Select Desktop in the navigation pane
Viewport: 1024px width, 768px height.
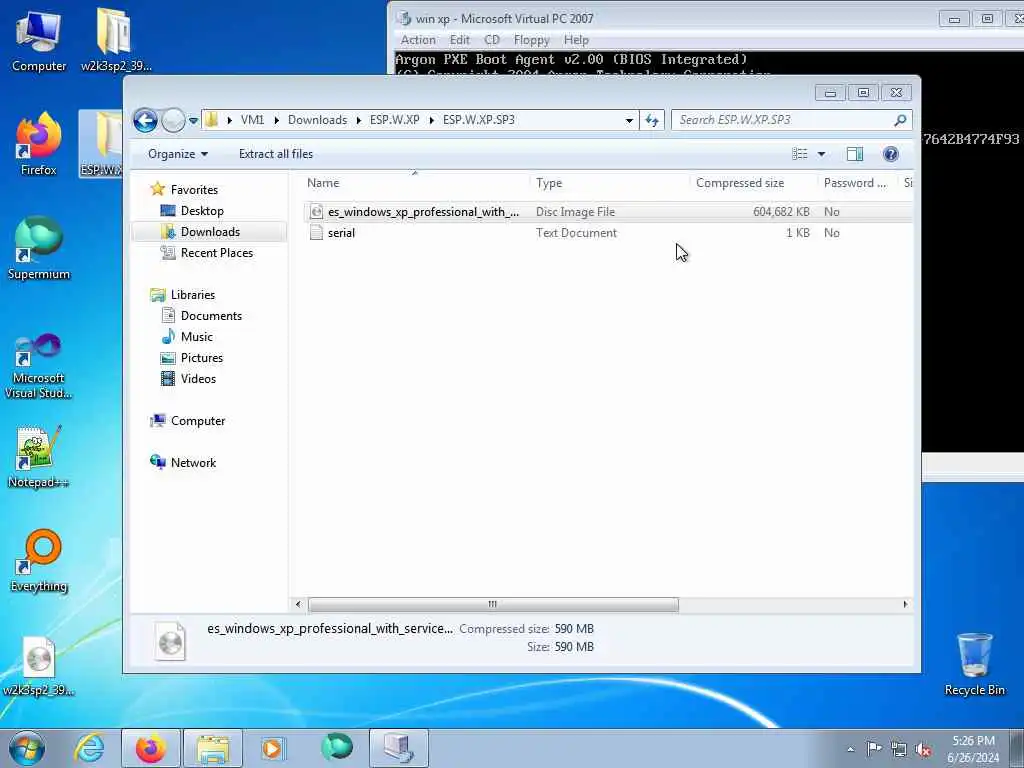[x=202, y=211]
